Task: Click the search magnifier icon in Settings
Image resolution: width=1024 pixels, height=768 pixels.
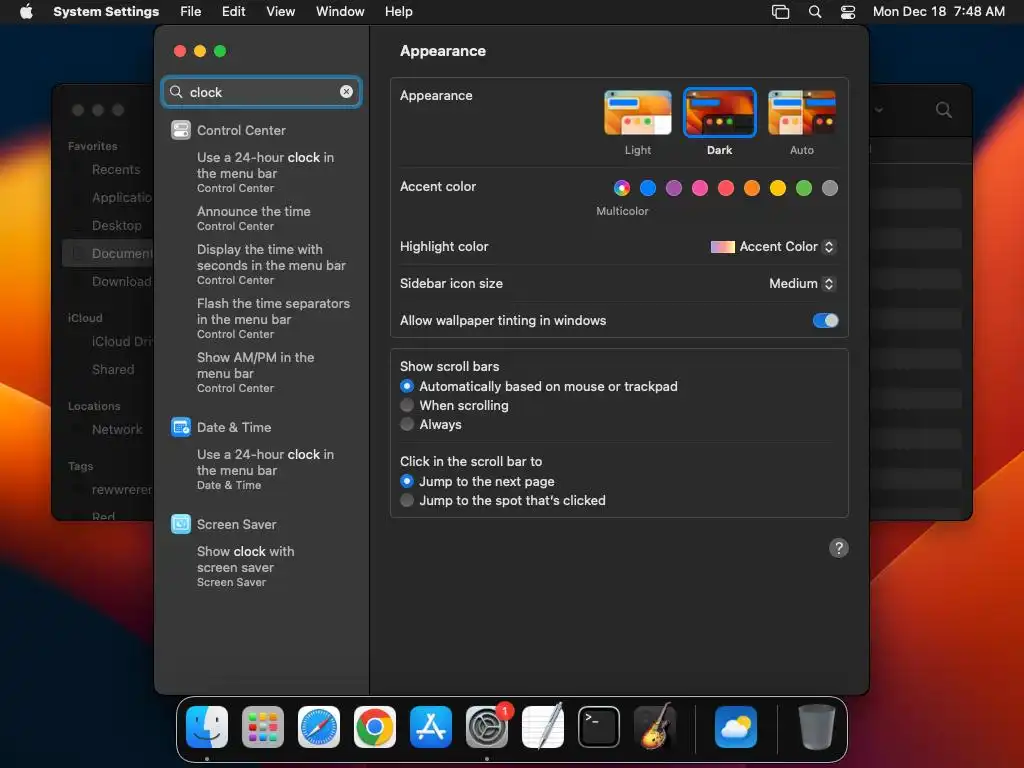Action: pos(176,92)
